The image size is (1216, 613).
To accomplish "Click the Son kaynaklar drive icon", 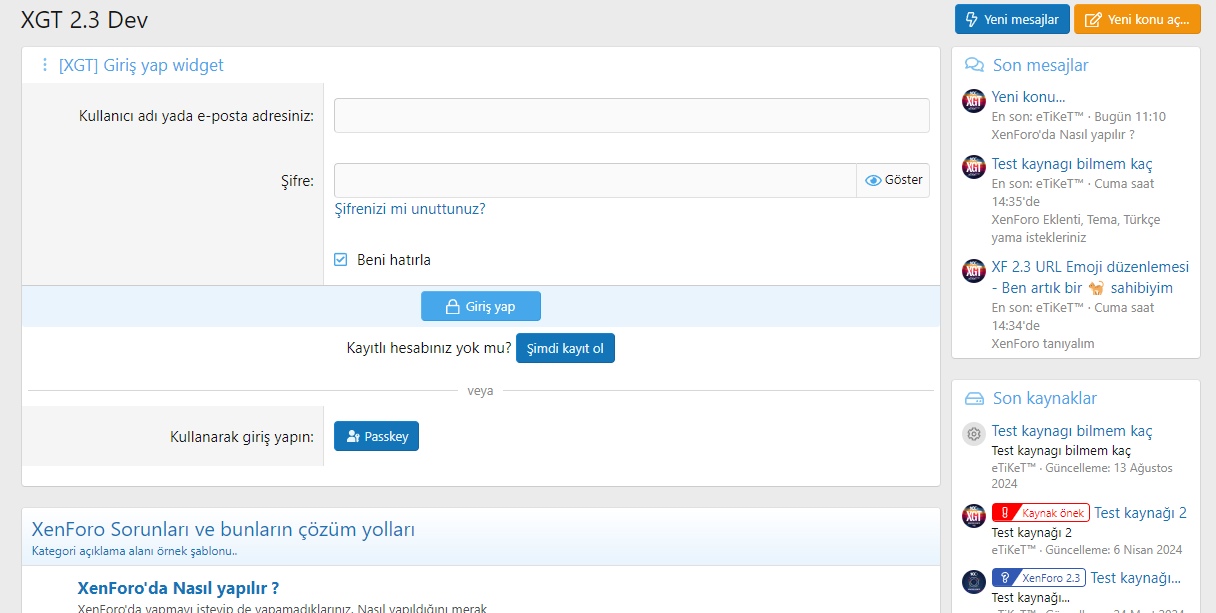I will pos(973,398).
